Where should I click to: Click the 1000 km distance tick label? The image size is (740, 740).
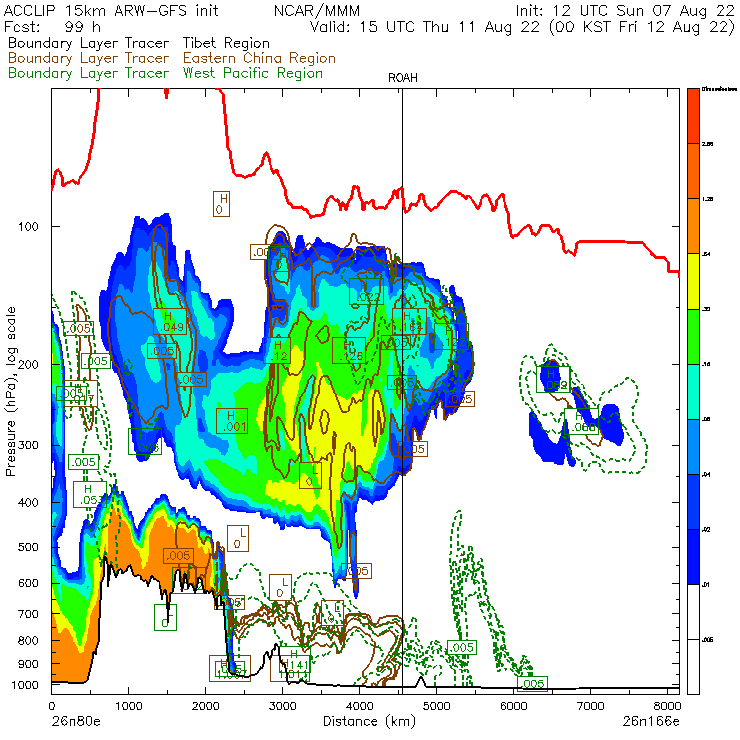coord(128,706)
